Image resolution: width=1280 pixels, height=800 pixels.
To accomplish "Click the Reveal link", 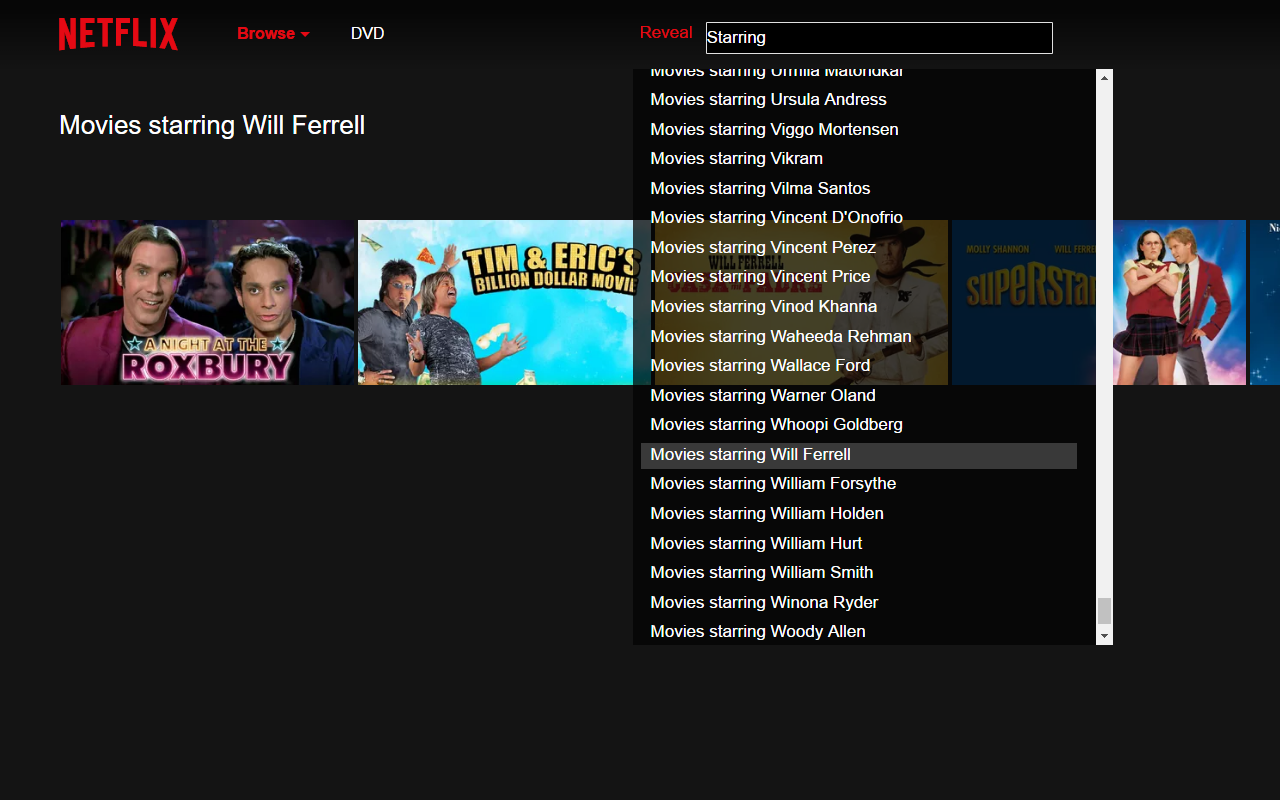I will 666,32.
